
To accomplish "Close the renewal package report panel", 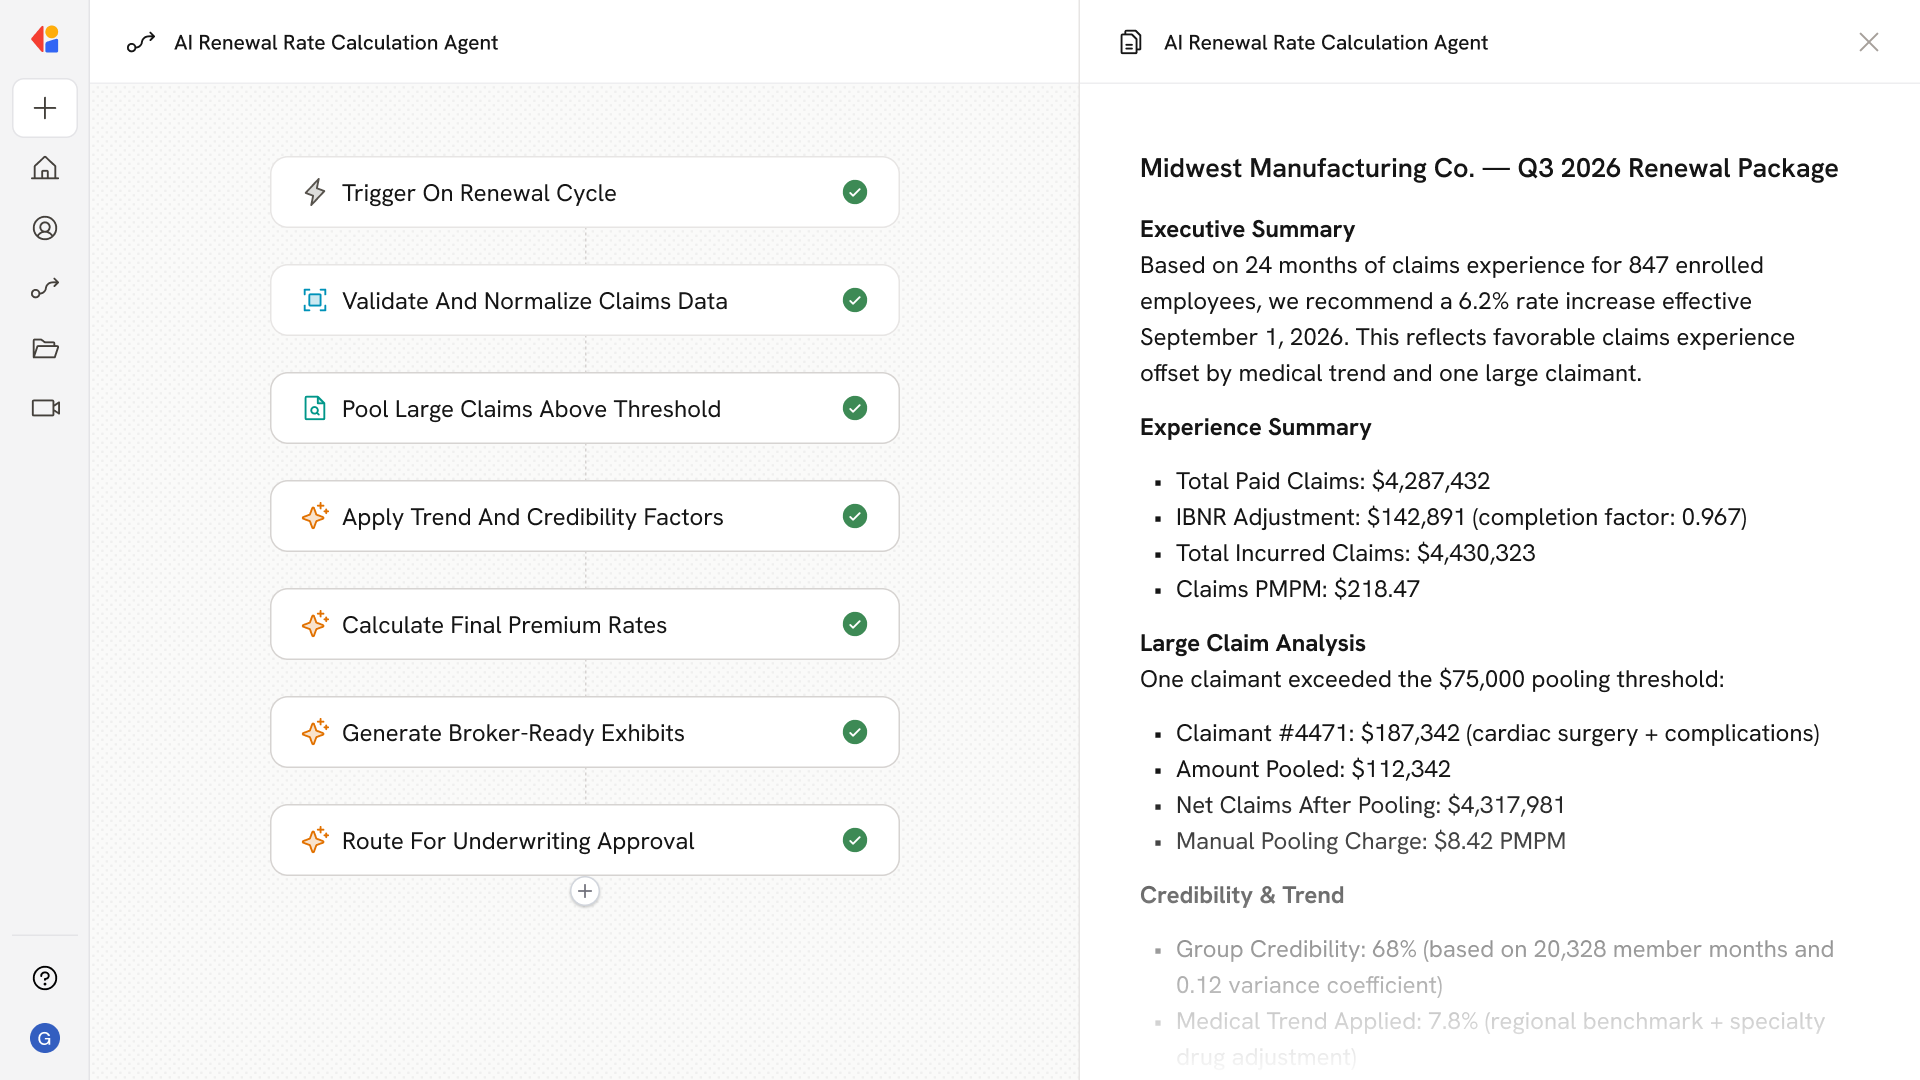I will point(1868,42).
